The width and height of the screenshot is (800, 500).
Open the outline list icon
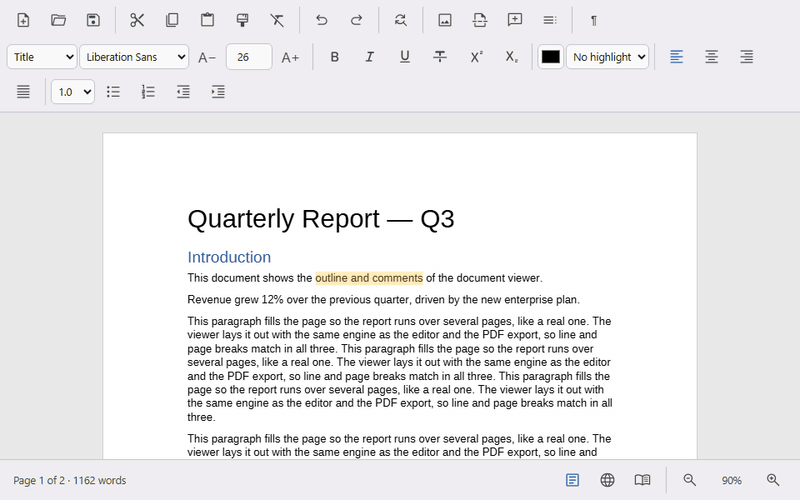(549, 20)
